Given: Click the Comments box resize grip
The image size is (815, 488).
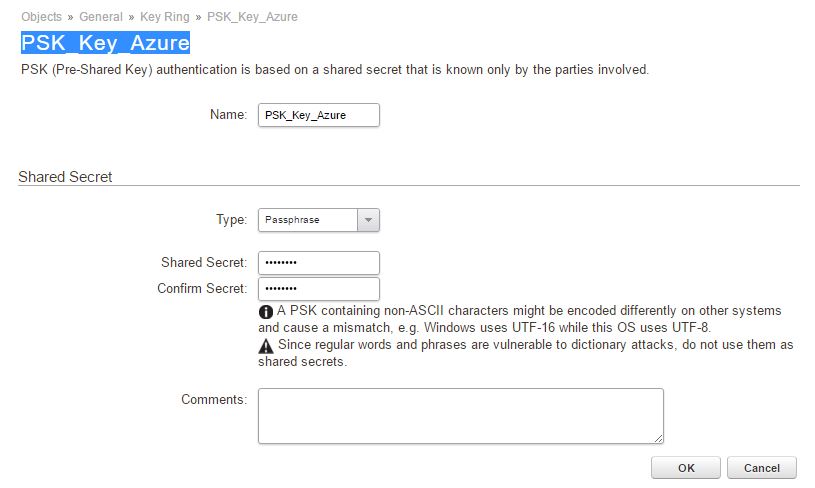Looking at the screenshot, I should coord(659,438).
